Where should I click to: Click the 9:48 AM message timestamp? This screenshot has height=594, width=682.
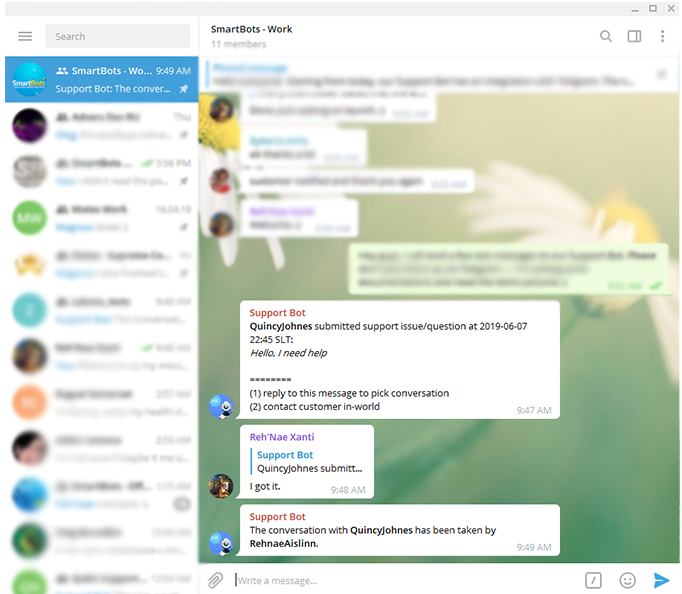click(x=348, y=490)
